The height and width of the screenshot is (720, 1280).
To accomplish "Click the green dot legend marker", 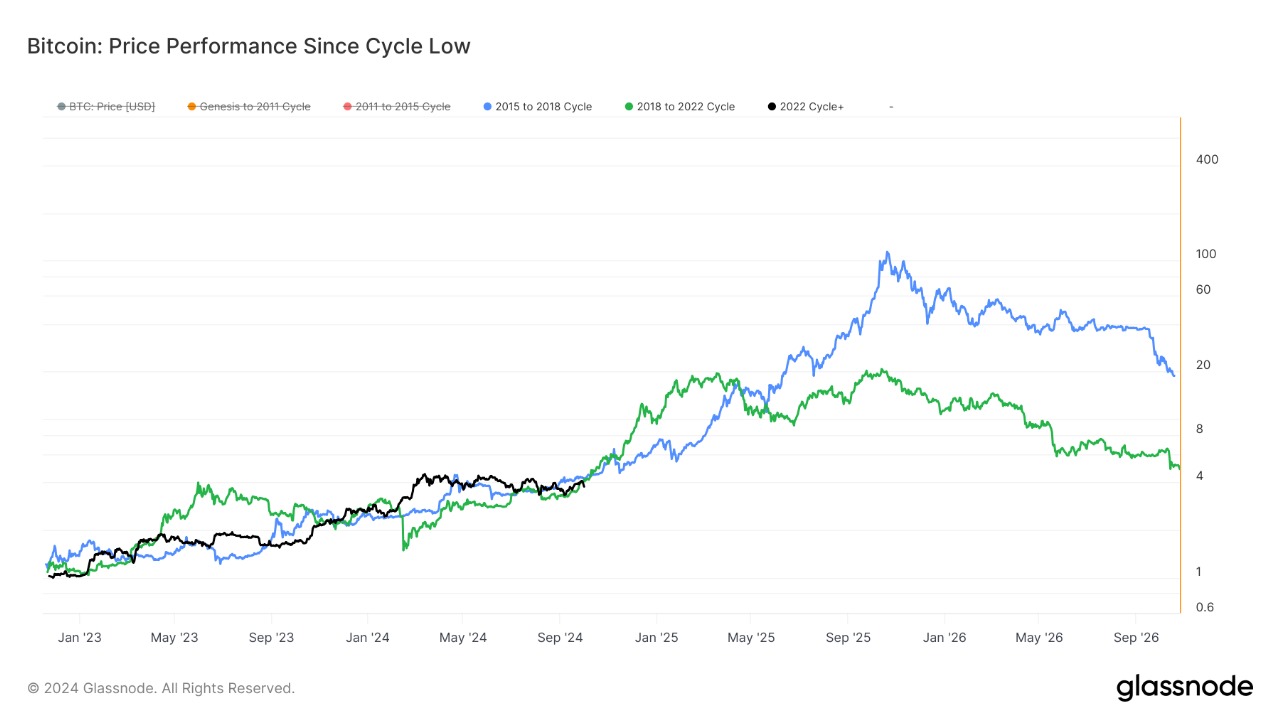I will (629, 106).
